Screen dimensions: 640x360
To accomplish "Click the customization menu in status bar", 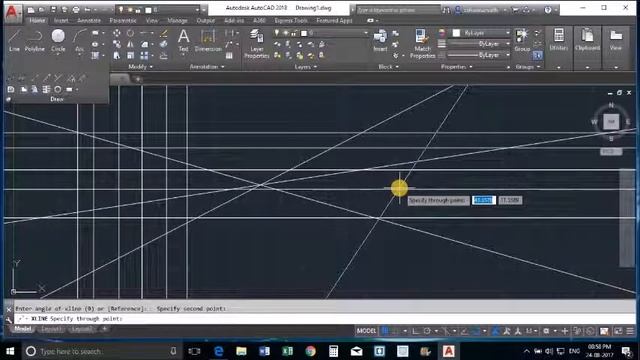I will point(631,331).
